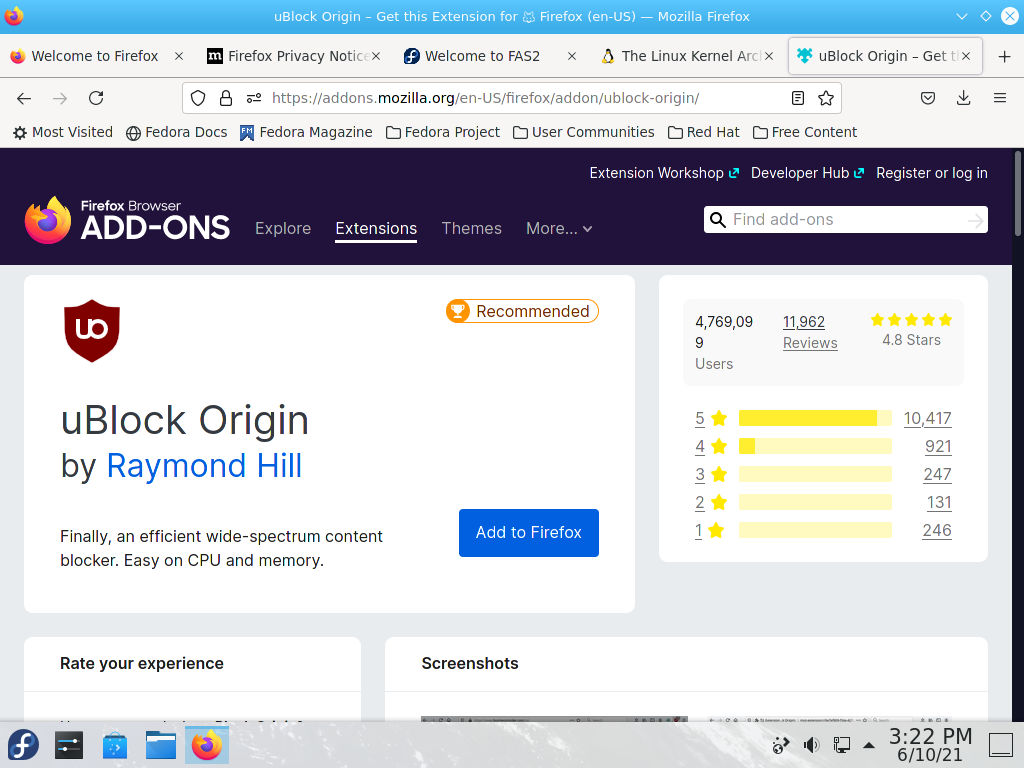
Task: Click the Find add-ons search field
Action: 846,220
